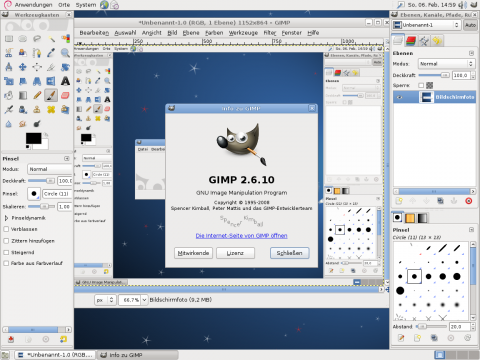Image resolution: width=480 pixels, height=360 pixels.
Task: Open the px unit dropdown
Action: pos(105,300)
